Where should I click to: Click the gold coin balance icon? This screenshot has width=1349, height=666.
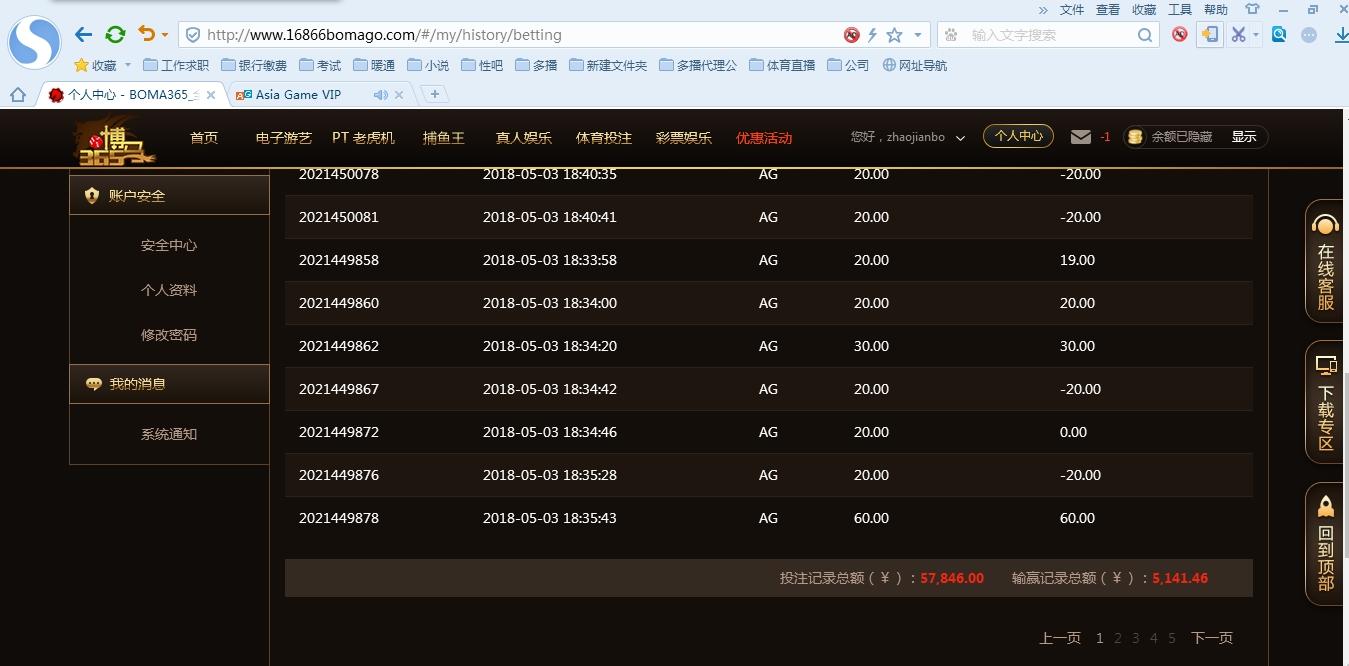pyautogui.click(x=1135, y=137)
